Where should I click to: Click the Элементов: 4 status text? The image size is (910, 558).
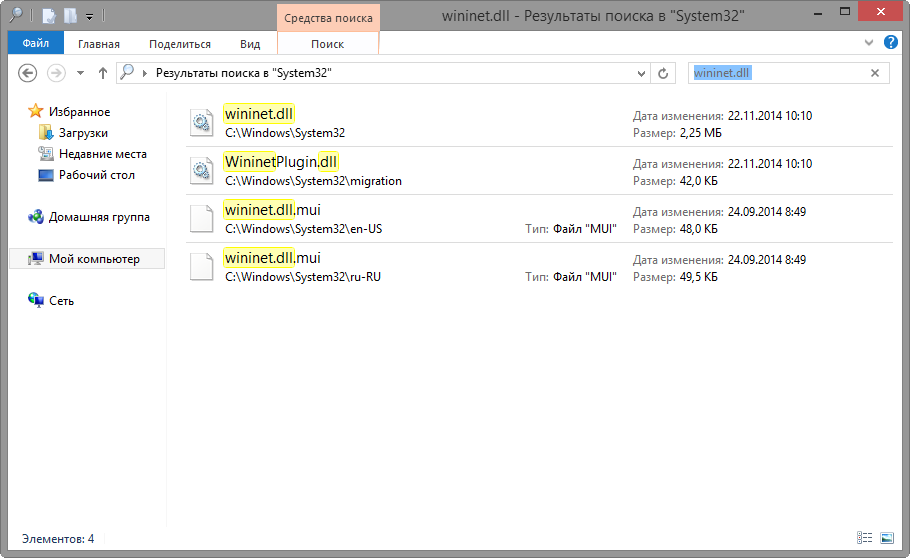[58, 539]
